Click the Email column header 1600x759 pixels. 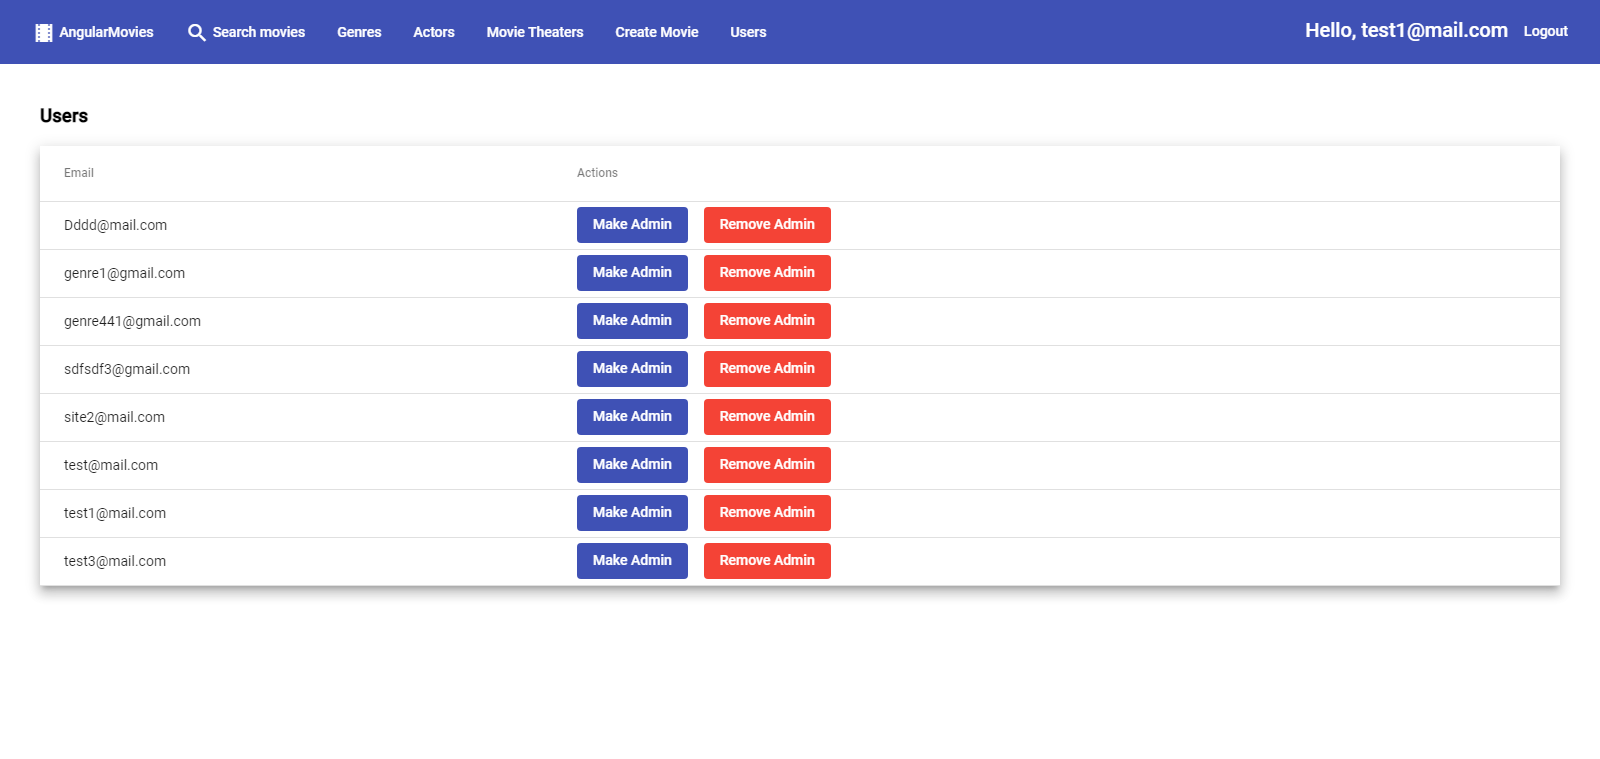pyautogui.click(x=79, y=173)
